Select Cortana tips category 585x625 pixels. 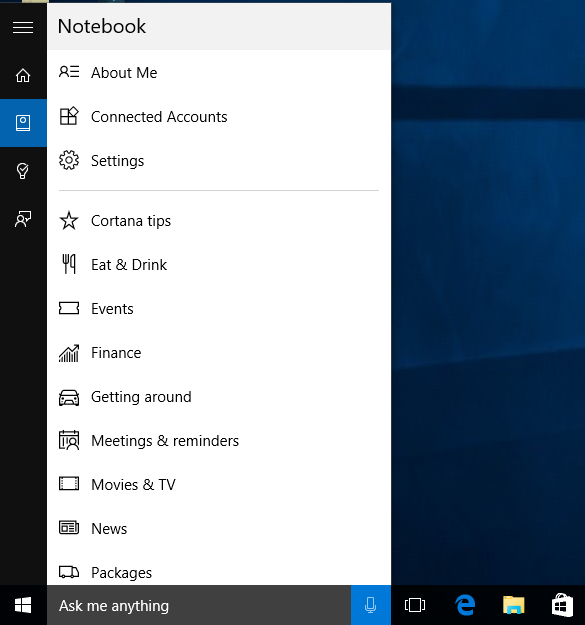(219, 220)
